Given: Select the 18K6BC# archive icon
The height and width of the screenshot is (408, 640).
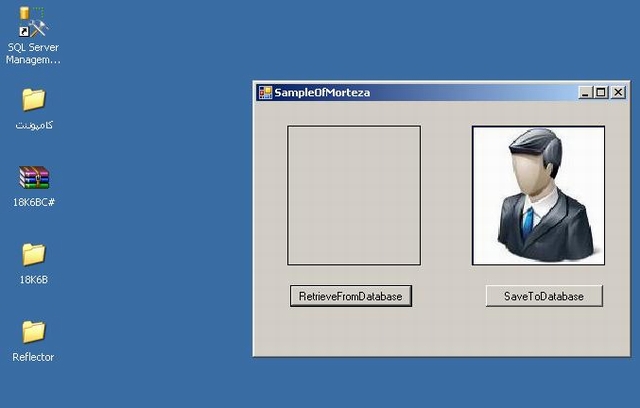Looking at the screenshot, I should 34,177.
